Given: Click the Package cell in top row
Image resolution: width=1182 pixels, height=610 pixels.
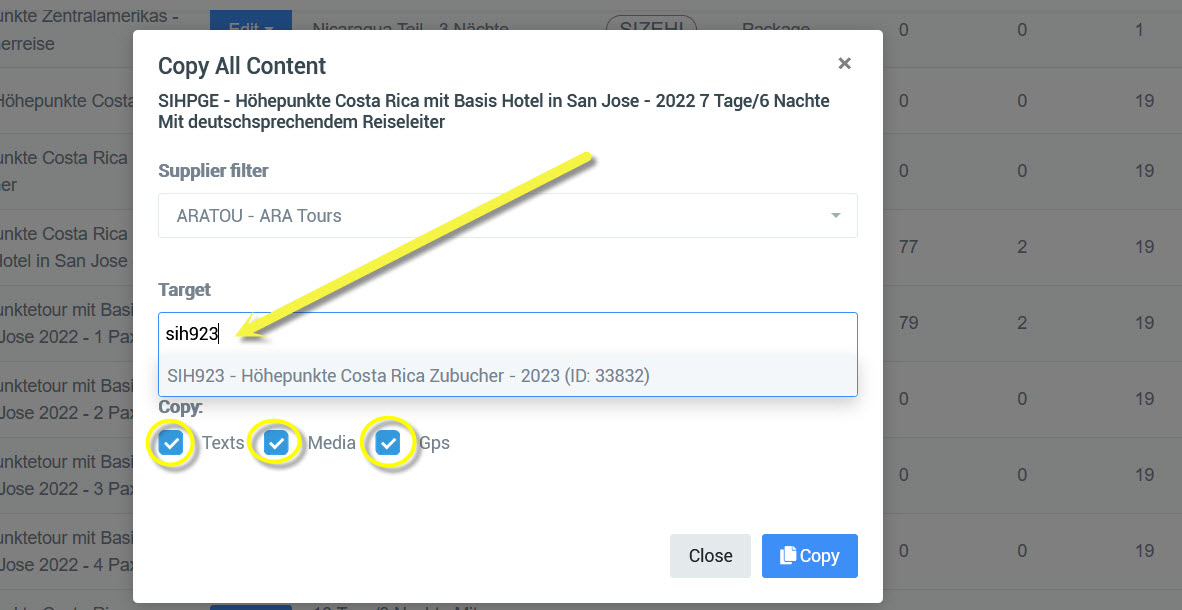Looking at the screenshot, I should (x=775, y=29).
